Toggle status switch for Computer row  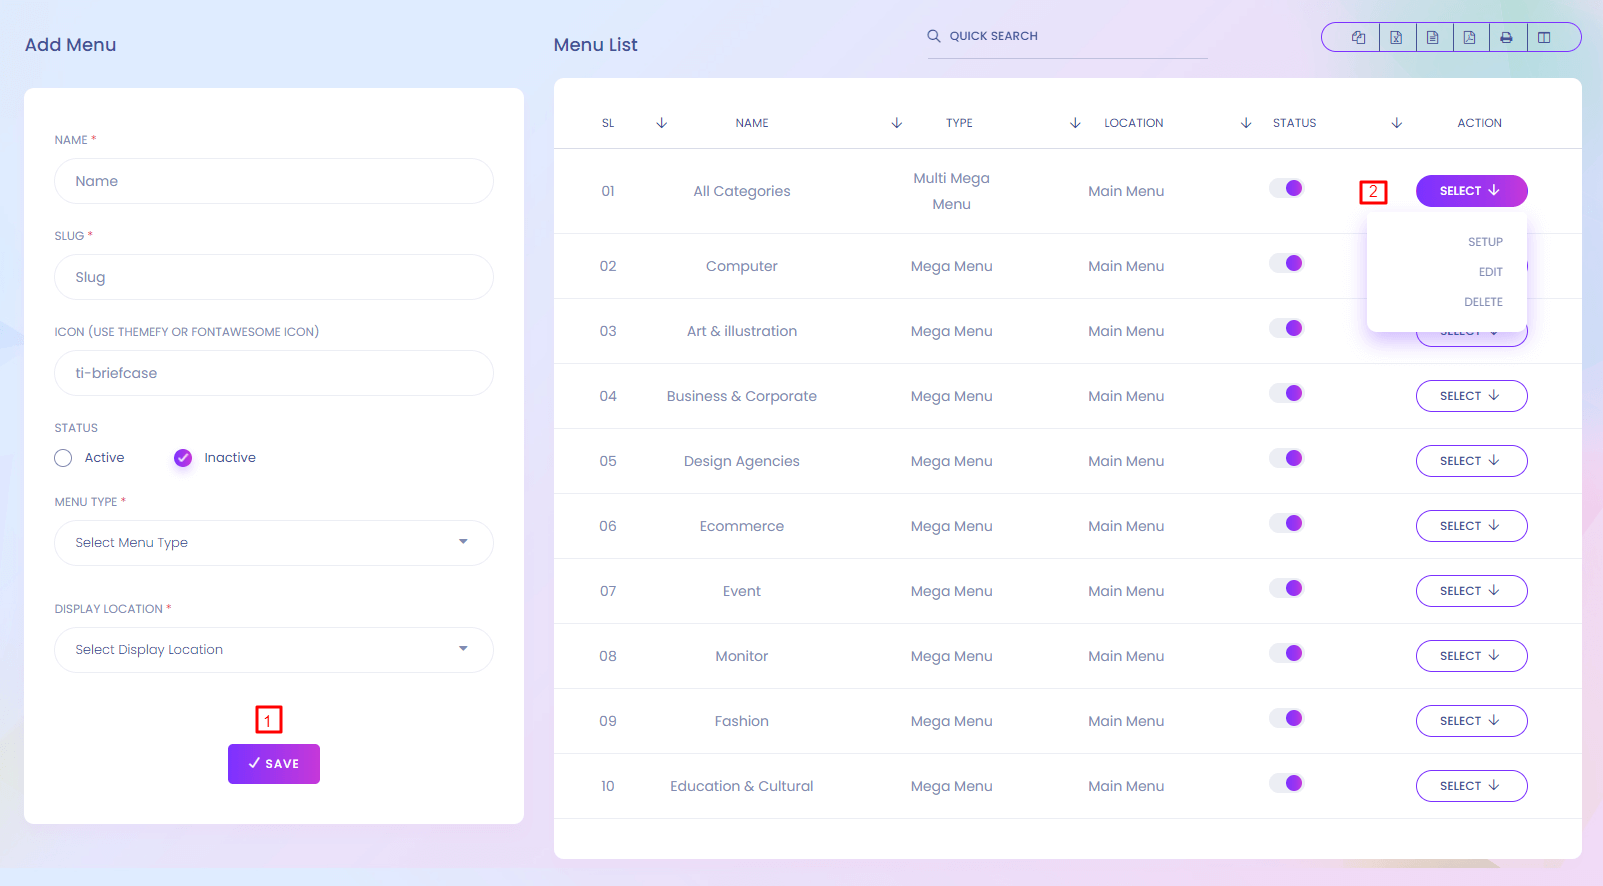(1286, 264)
